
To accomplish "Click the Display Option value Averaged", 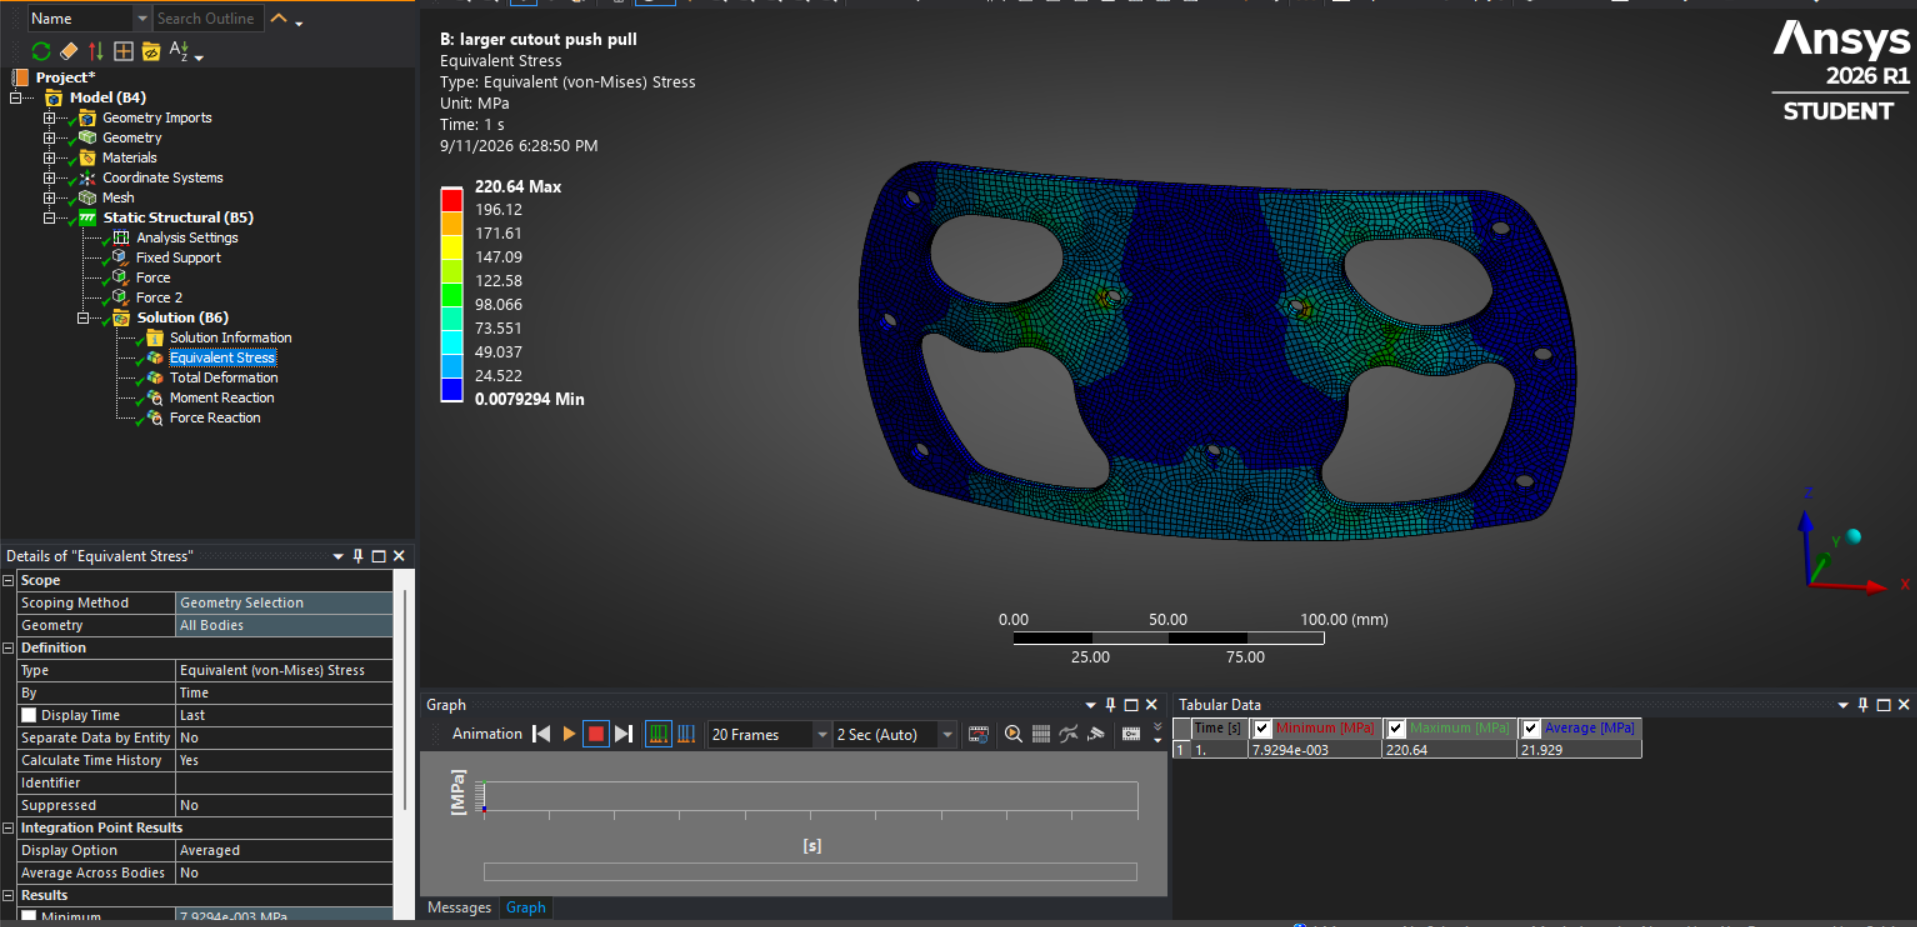I will [x=284, y=851].
